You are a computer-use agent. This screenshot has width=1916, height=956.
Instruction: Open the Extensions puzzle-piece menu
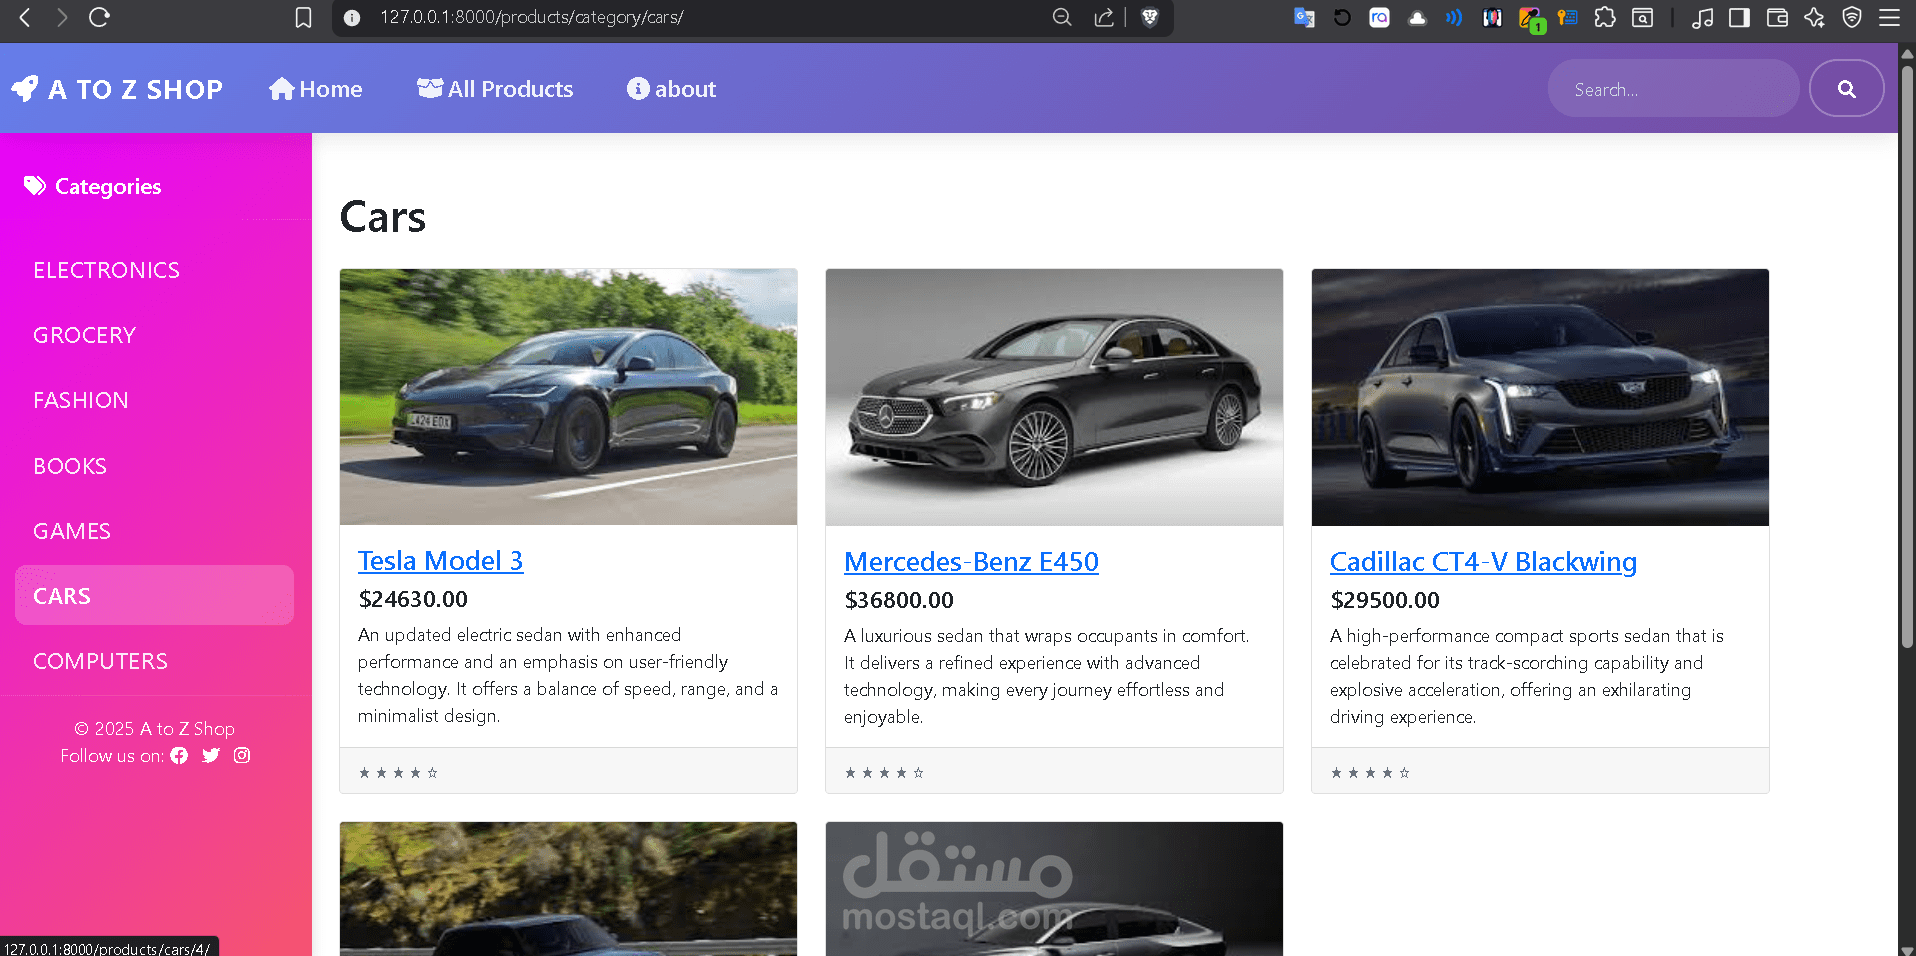coord(1605,17)
